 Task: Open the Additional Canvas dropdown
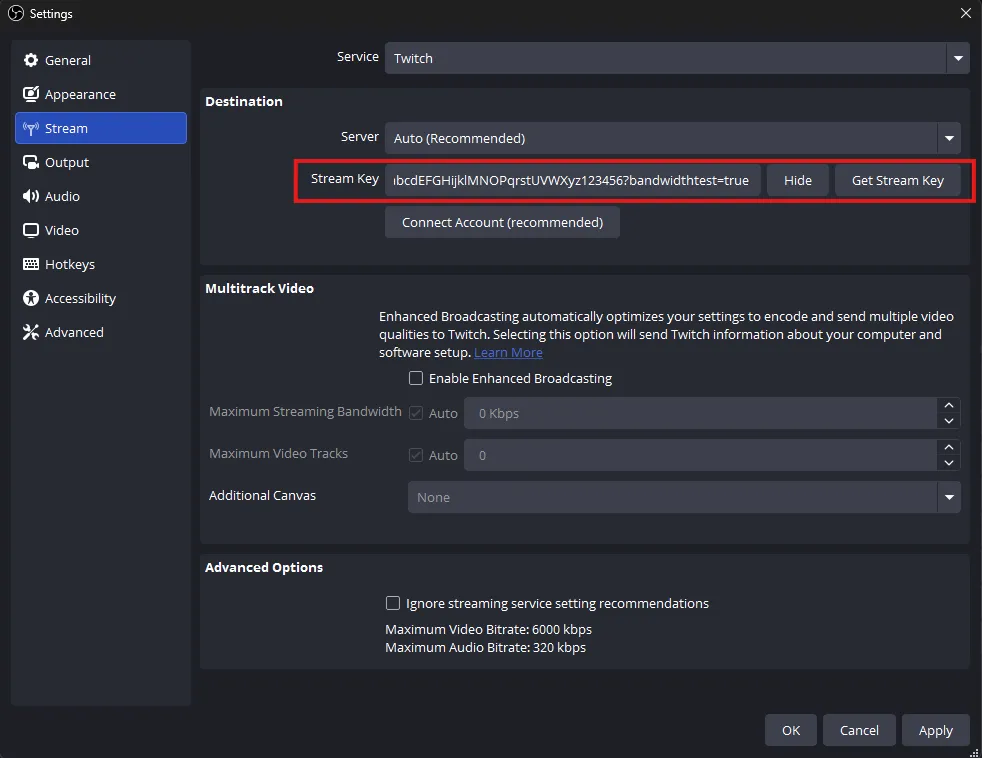point(683,497)
